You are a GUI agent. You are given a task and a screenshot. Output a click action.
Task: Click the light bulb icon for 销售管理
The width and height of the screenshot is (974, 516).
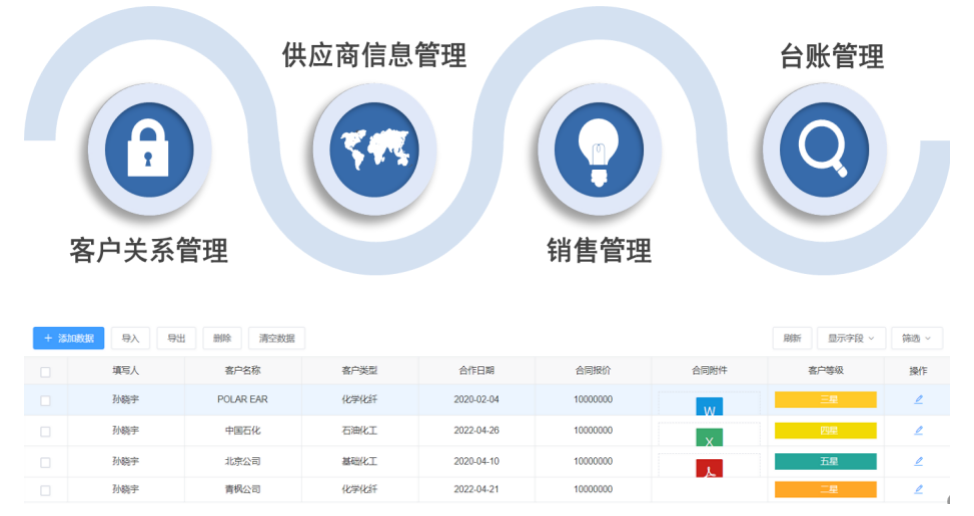pos(598,148)
